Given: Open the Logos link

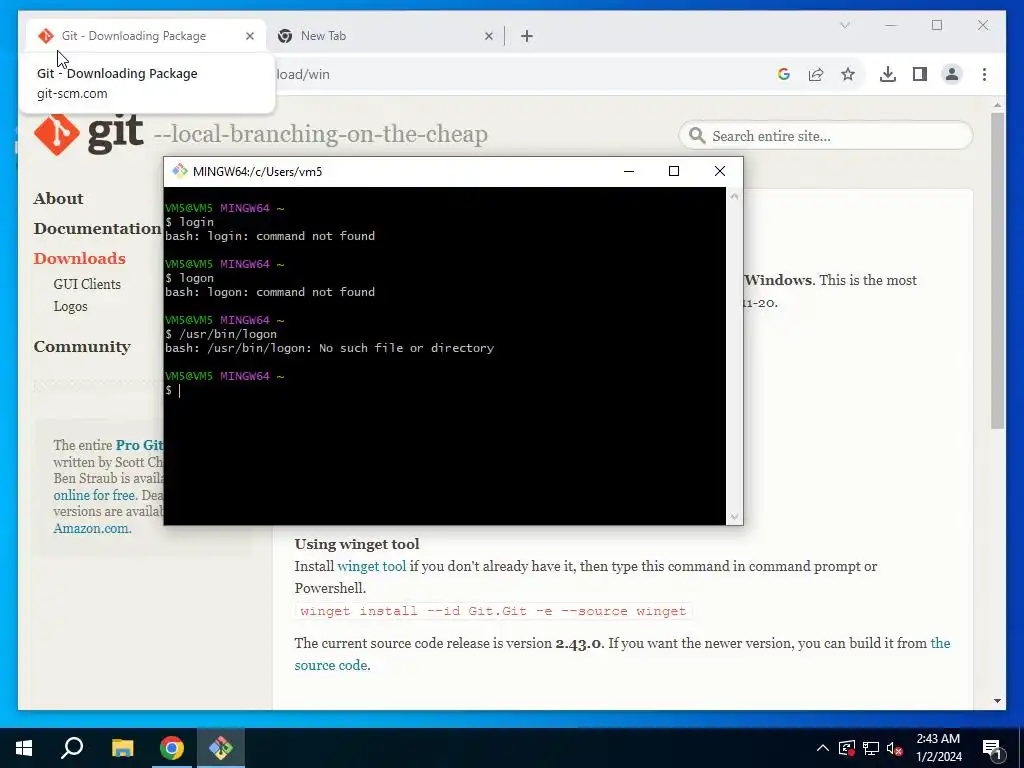Looking at the screenshot, I should [71, 306].
